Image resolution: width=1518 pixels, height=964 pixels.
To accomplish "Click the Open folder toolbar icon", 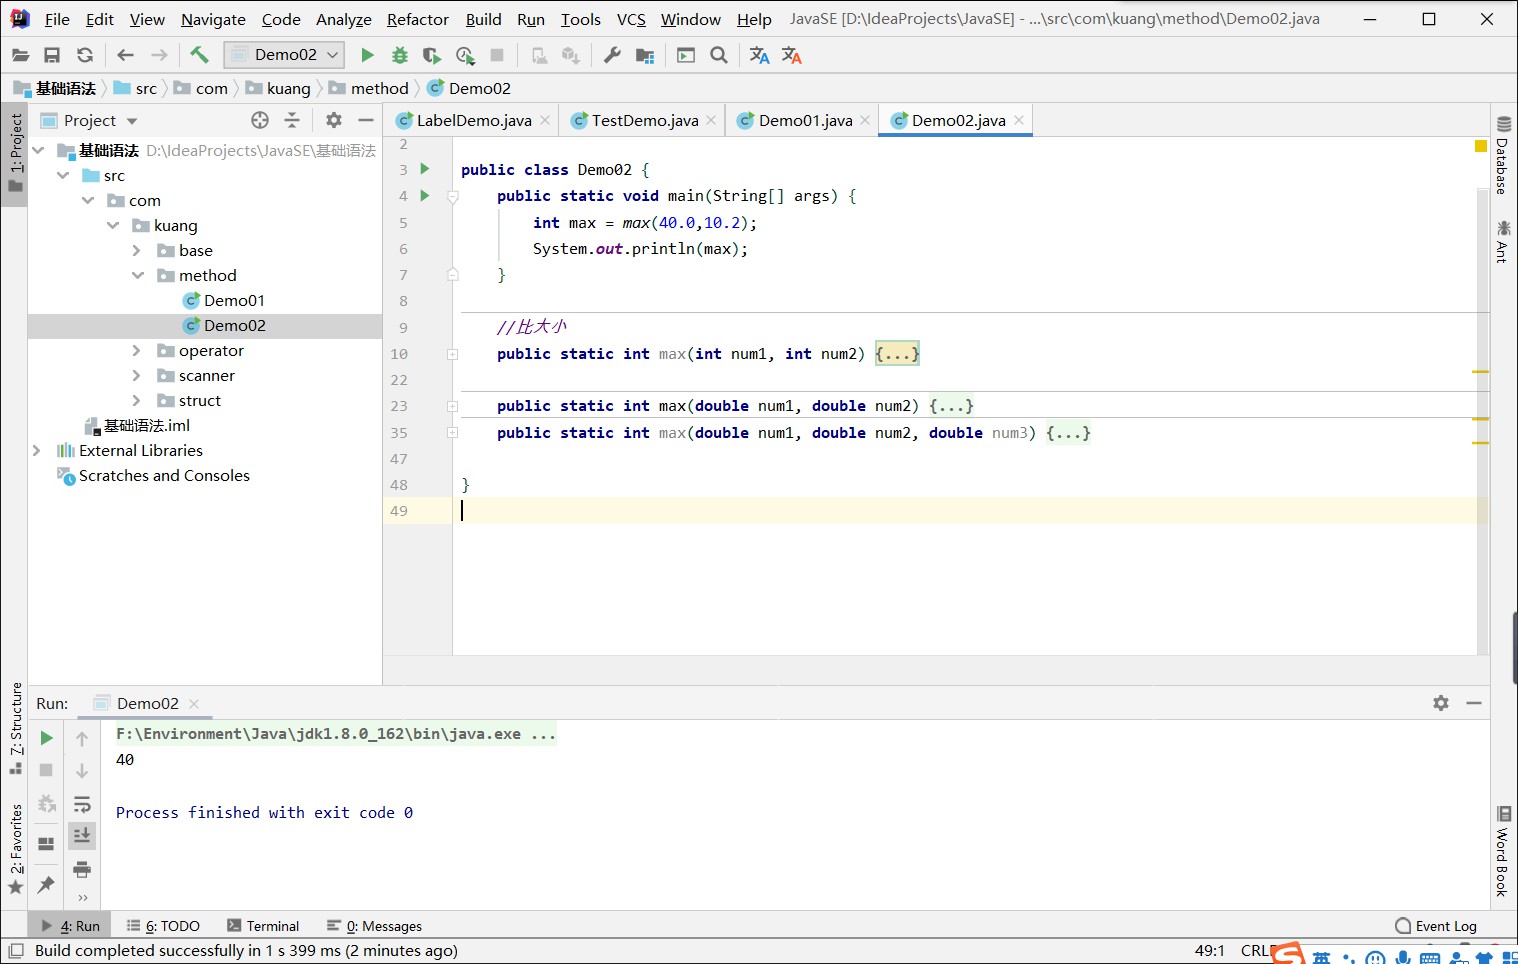I will point(20,55).
